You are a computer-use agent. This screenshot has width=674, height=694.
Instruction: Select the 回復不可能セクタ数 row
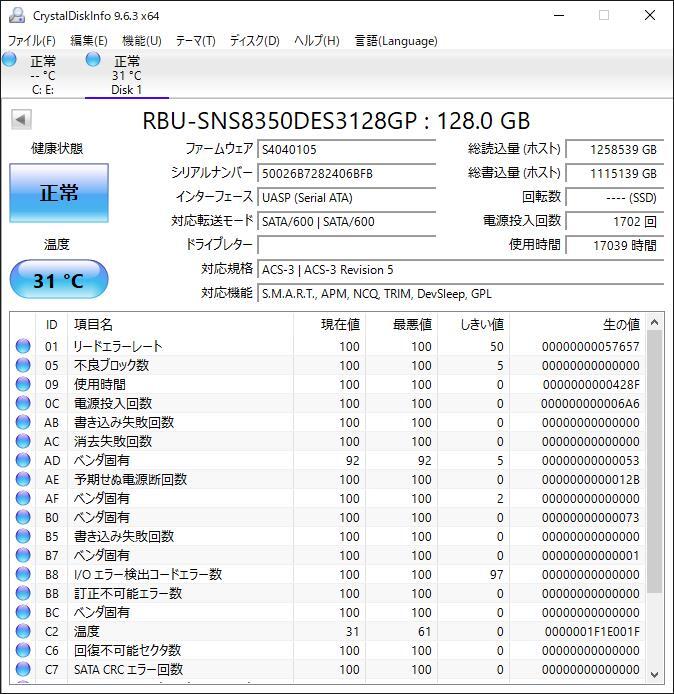327,651
